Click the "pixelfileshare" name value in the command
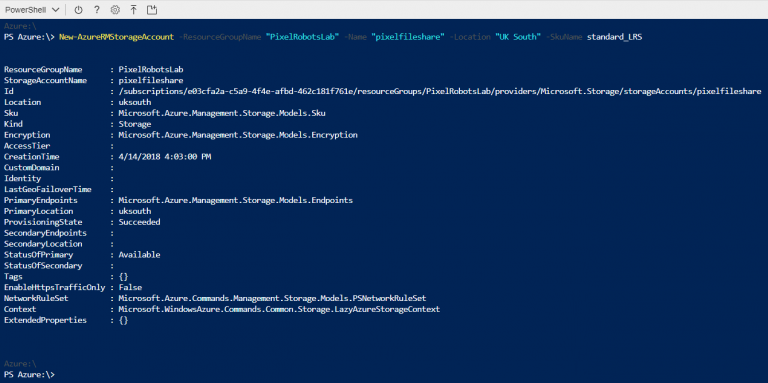 coord(408,37)
